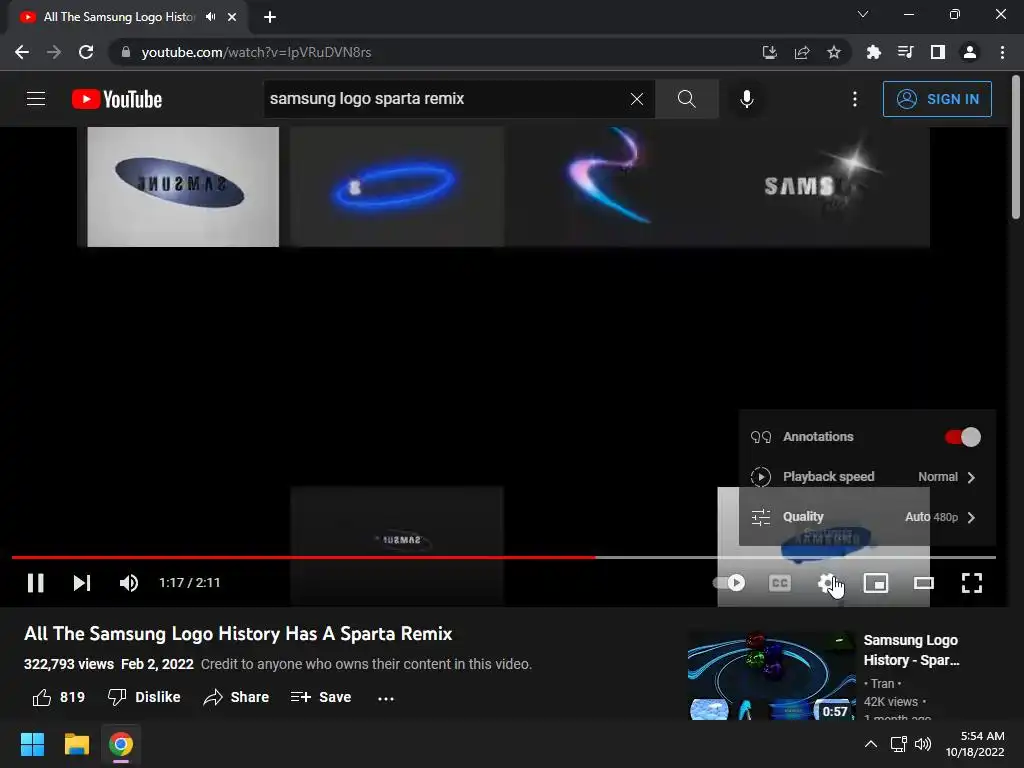The height and width of the screenshot is (768, 1024).
Task: Open Windows Start menu
Action: coord(32,744)
